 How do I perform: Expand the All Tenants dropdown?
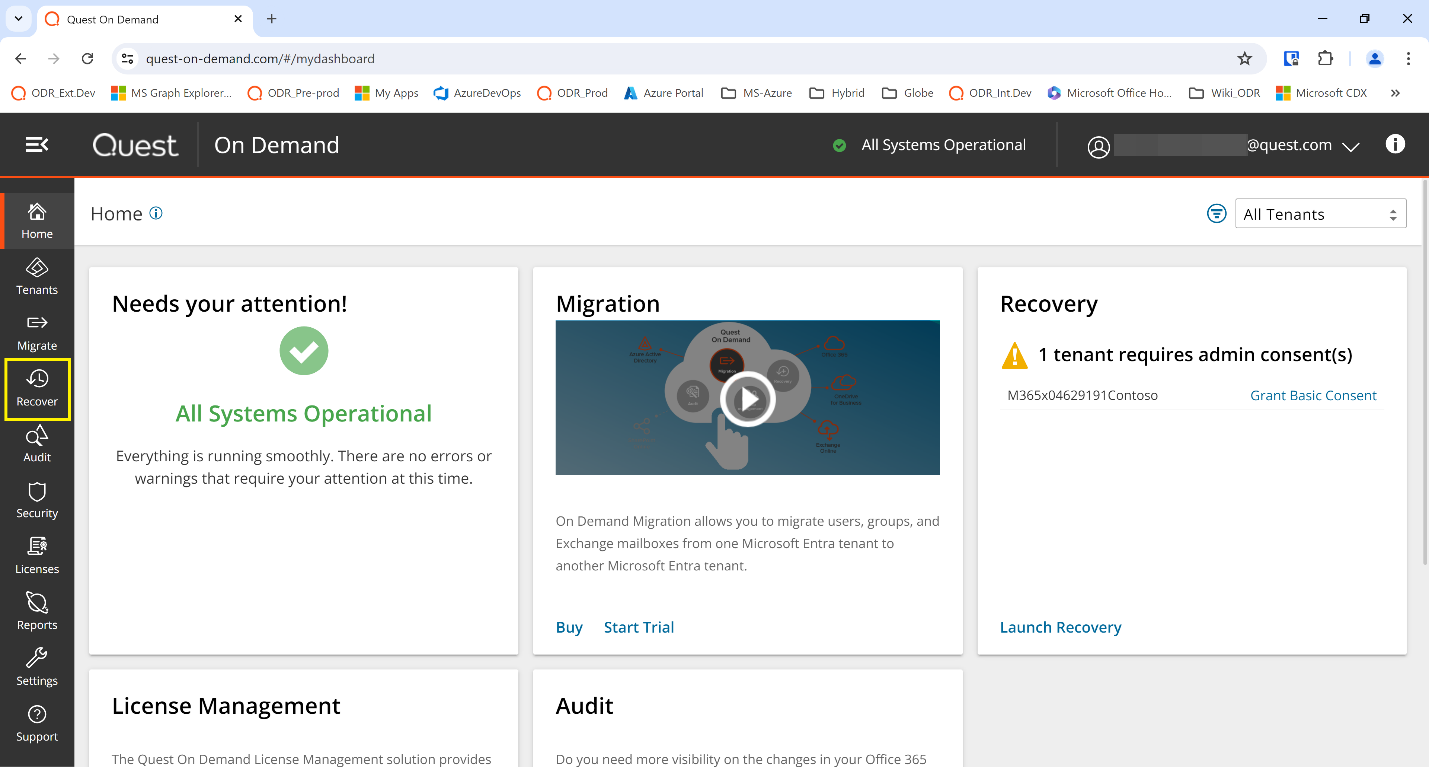click(x=1320, y=214)
